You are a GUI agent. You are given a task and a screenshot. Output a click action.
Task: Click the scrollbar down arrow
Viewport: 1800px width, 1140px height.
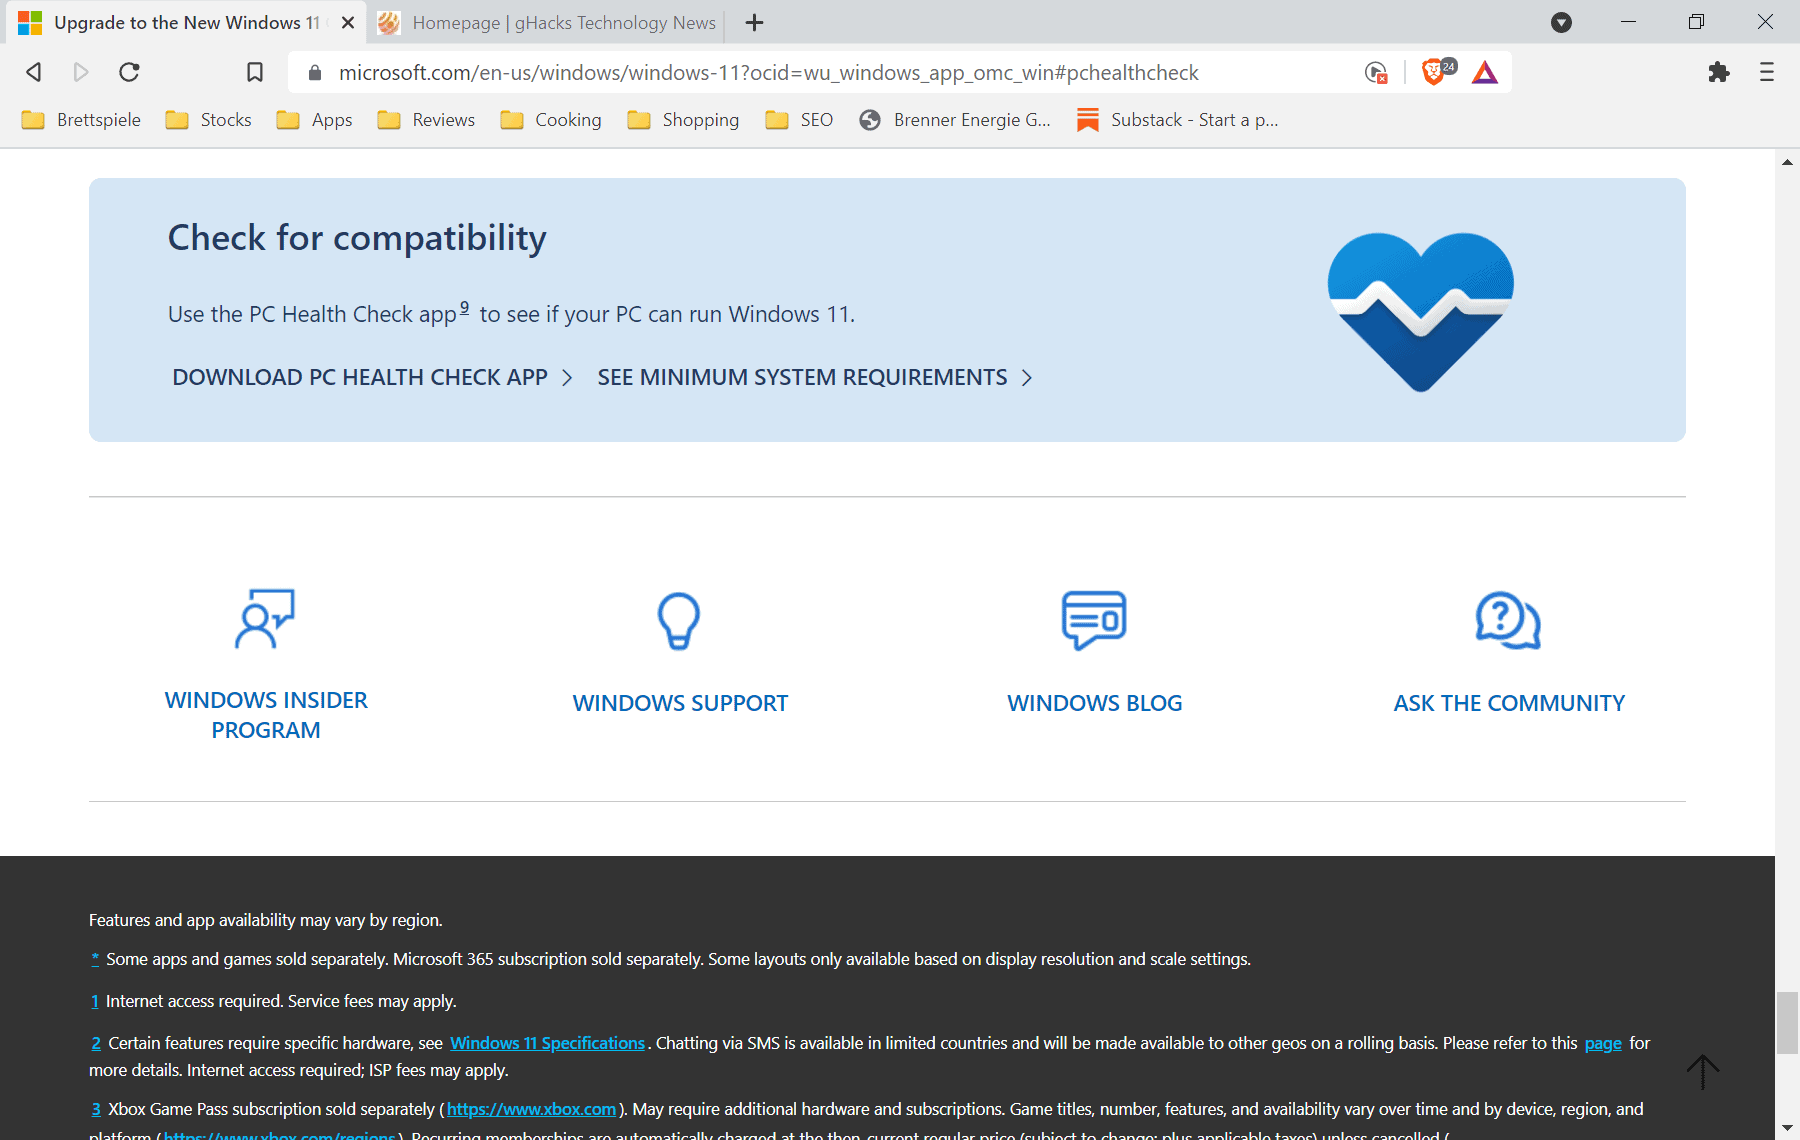(1787, 1129)
